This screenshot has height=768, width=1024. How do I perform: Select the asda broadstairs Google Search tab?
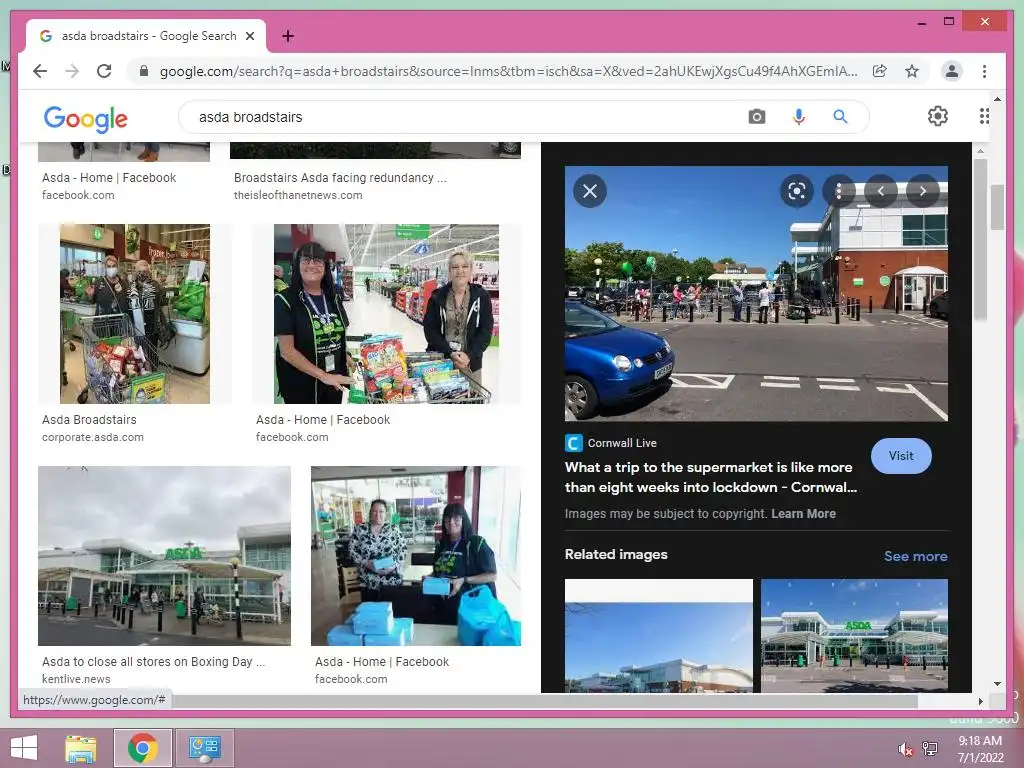(x=146, y=36)
